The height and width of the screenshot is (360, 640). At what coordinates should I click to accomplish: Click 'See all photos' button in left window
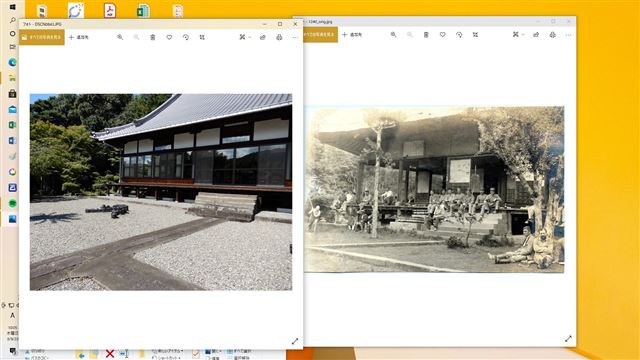[42, 37]
